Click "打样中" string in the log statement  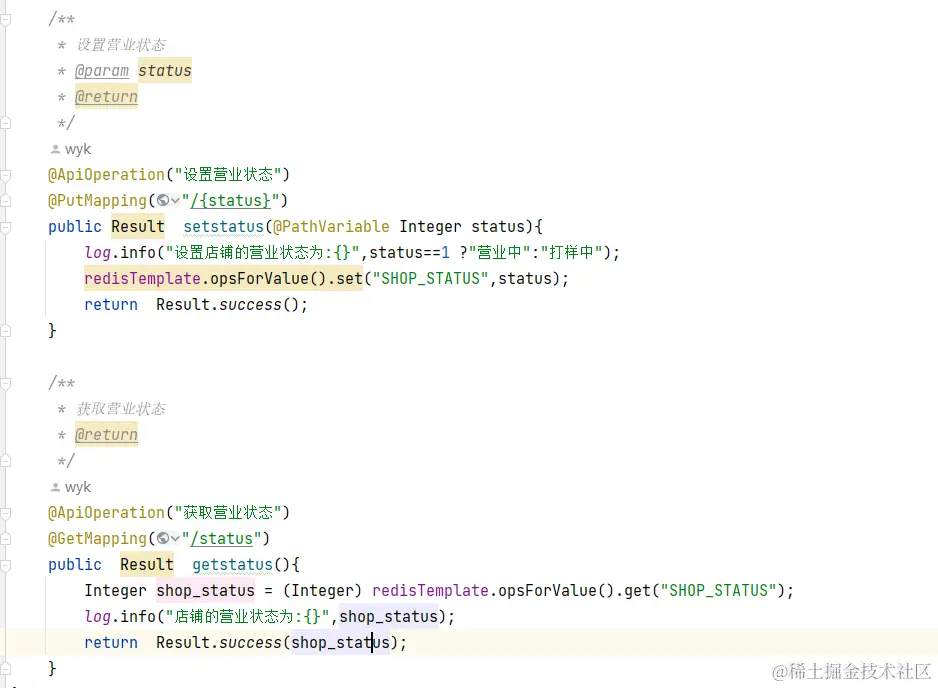(x=571, y=252)
